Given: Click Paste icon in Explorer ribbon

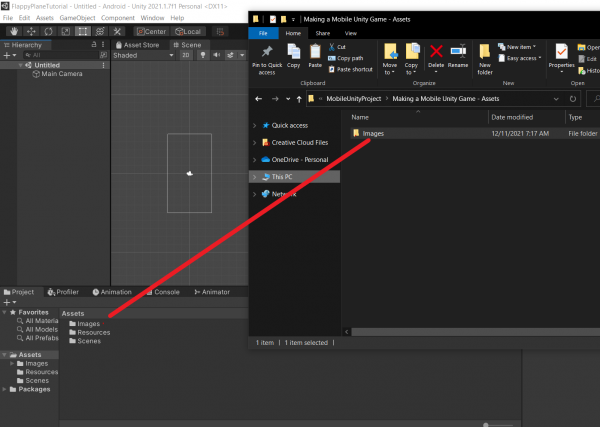Looking at the screenshot, I should click(x=315, y=51).
